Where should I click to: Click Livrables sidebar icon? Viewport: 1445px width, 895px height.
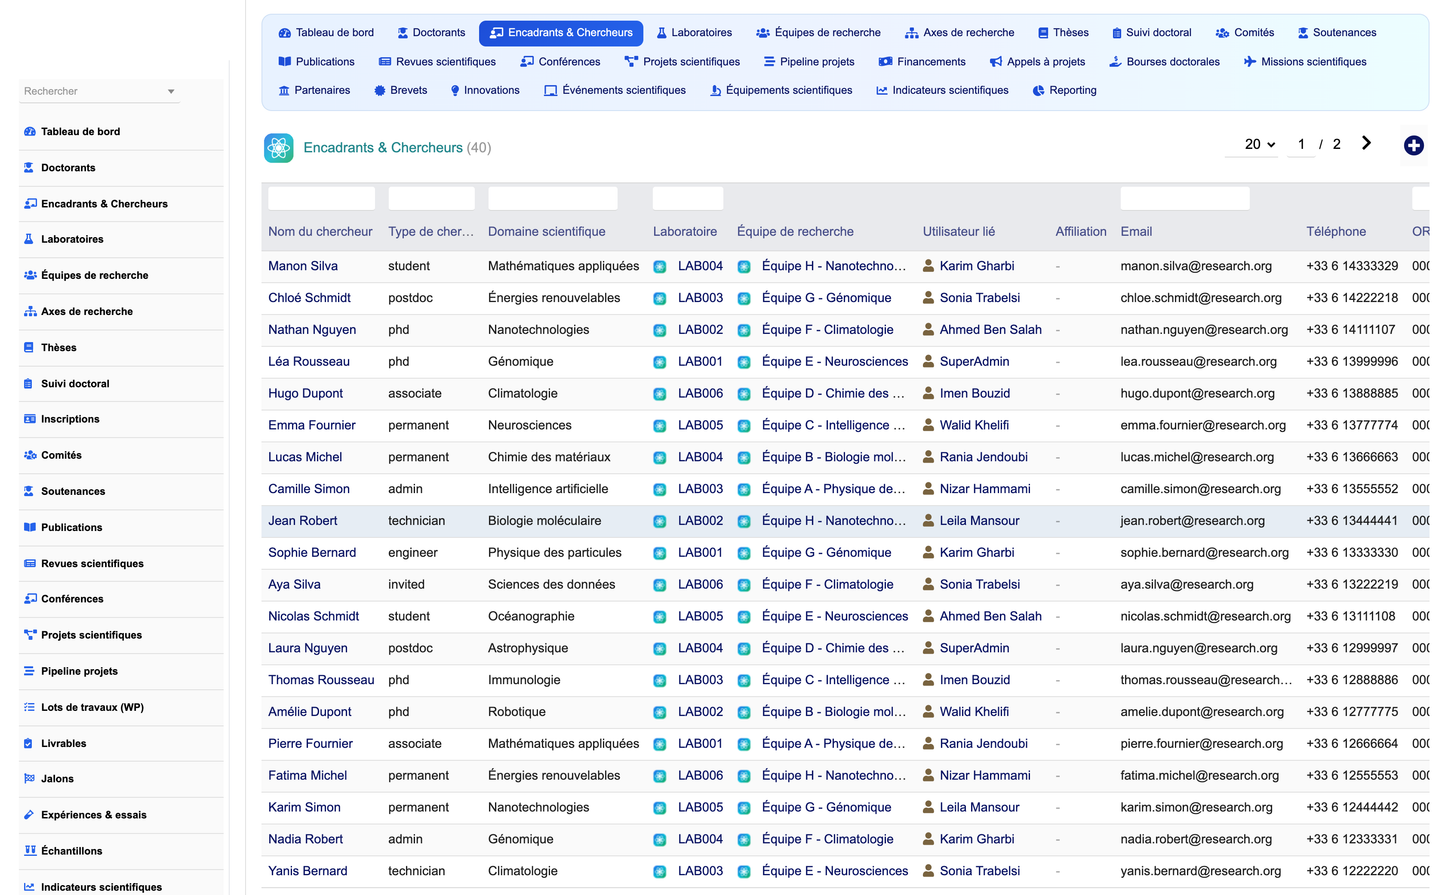(x=30, y=744)
